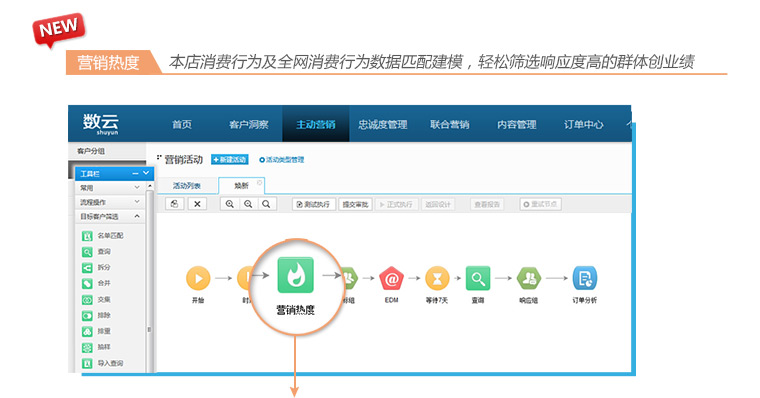Click the 测试执行 button
This screenshot has width=760, height=398.
coord(314,205)
